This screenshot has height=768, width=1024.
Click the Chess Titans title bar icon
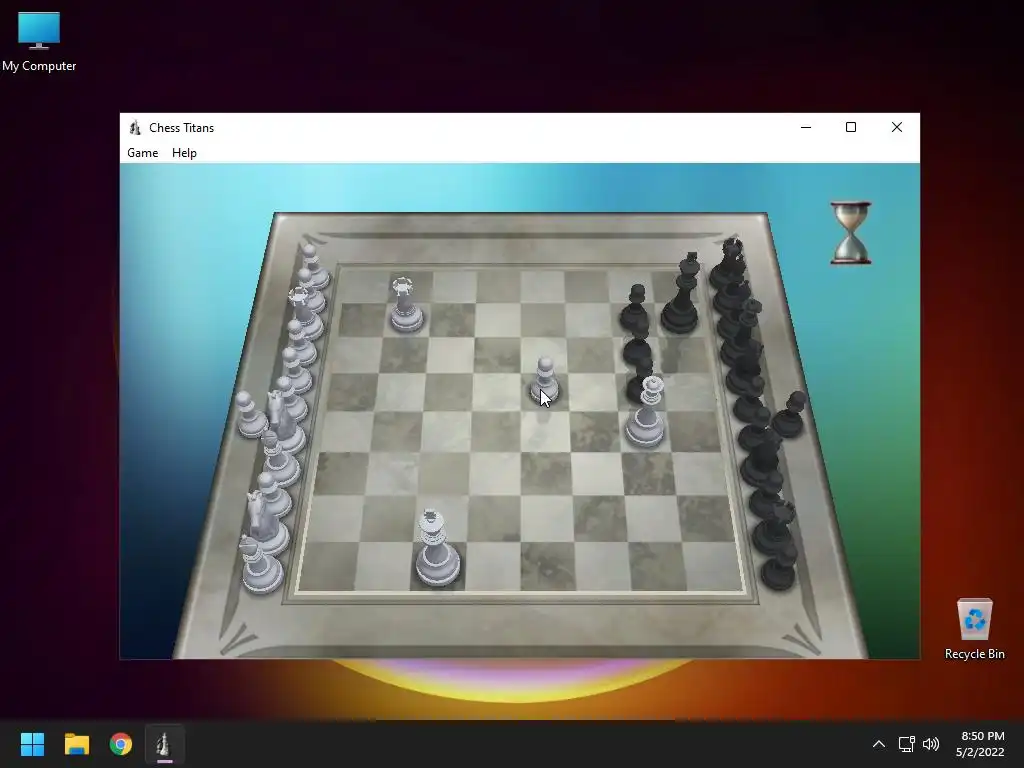[x=135, y=127]
